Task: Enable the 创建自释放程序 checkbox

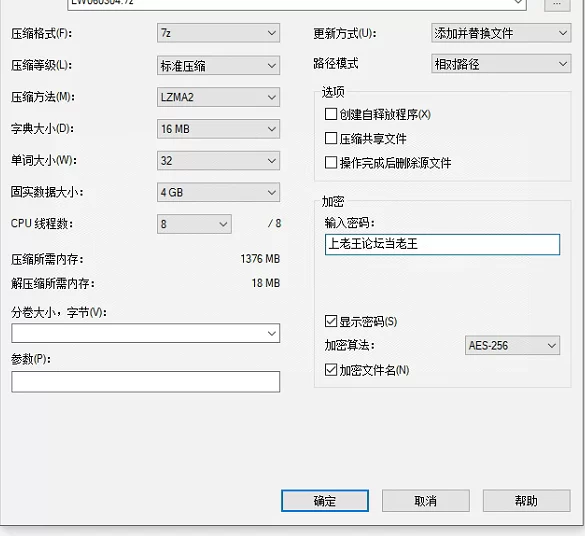Action: point(331,114)
